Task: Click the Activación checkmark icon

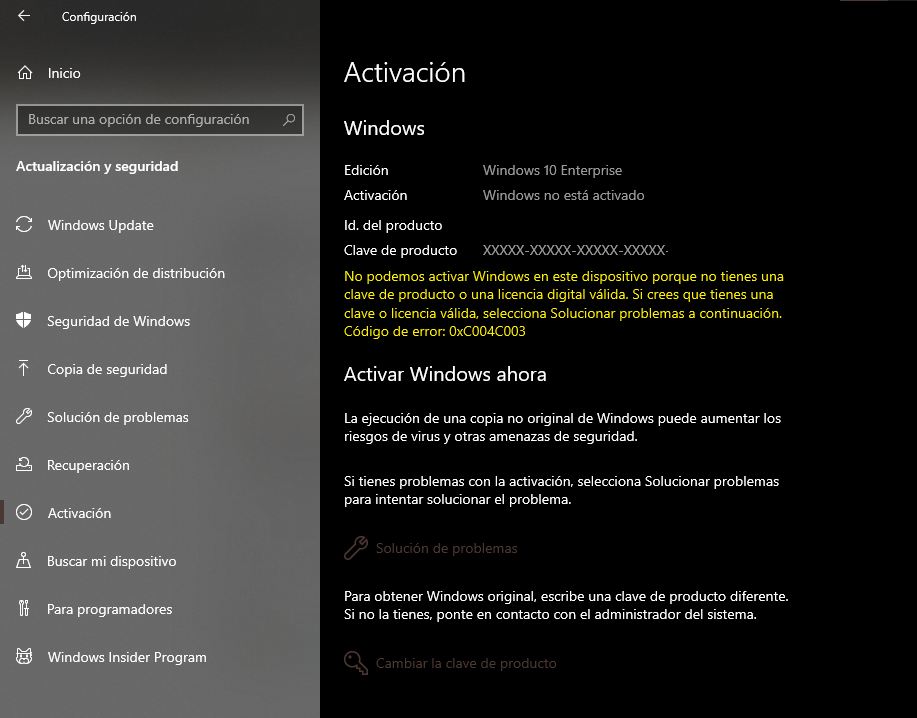Action: [24, 512]
